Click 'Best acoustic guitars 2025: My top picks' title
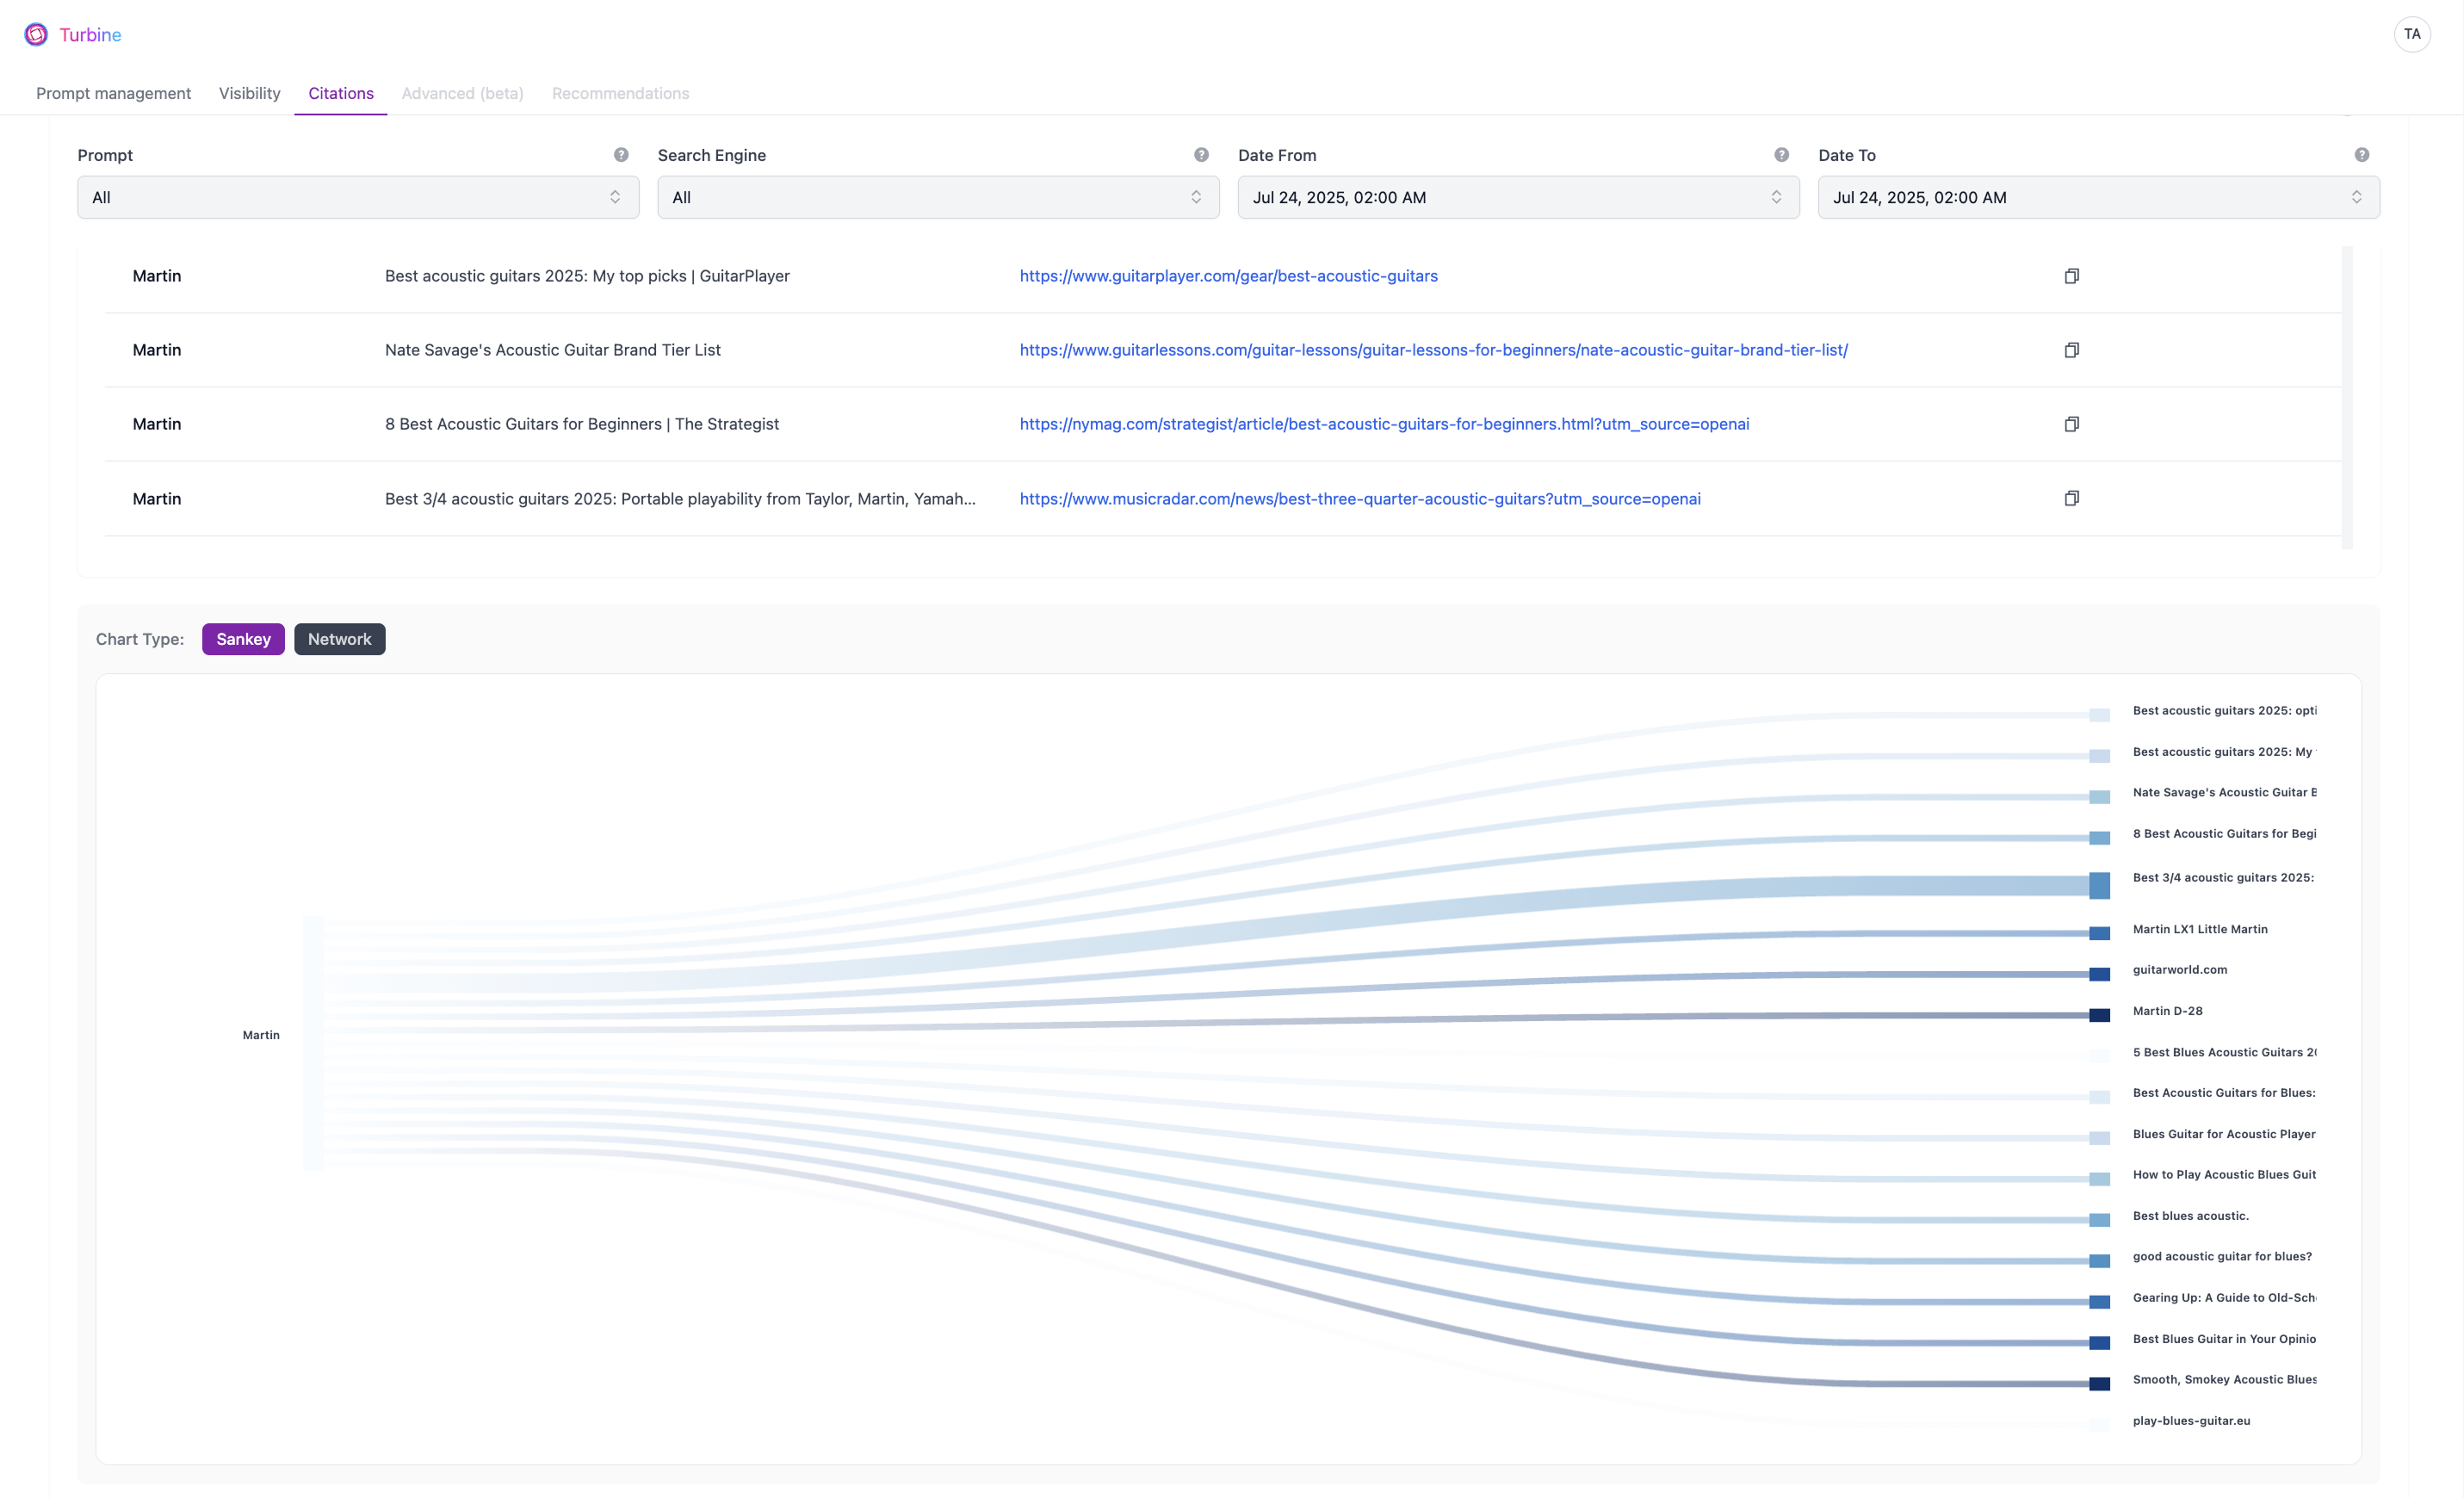 point(587,276)
